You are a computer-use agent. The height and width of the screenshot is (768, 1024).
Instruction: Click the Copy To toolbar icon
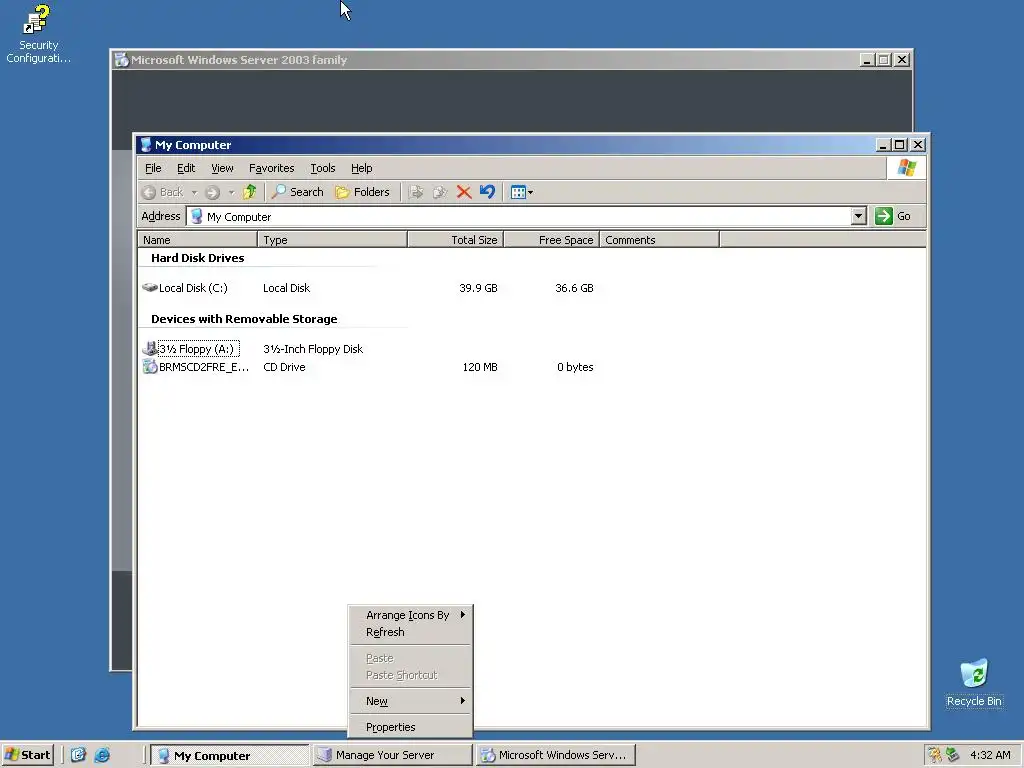(440, 192)
